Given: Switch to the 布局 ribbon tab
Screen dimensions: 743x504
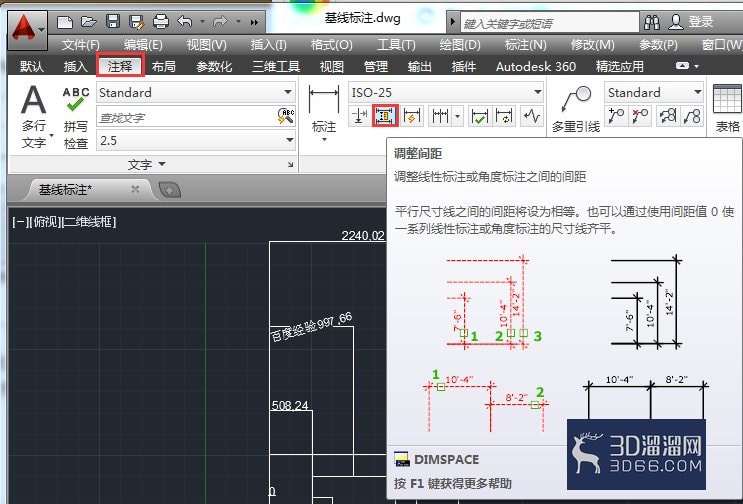Looking at the screenshot, I should (164, 66).
